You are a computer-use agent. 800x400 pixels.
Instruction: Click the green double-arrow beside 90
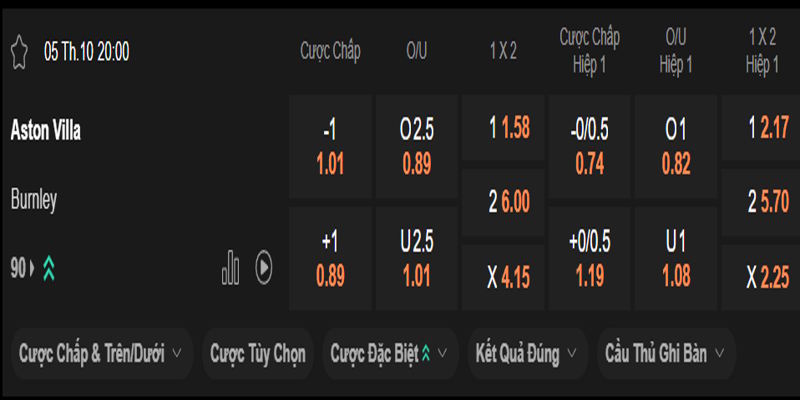(x=48, y=268)
